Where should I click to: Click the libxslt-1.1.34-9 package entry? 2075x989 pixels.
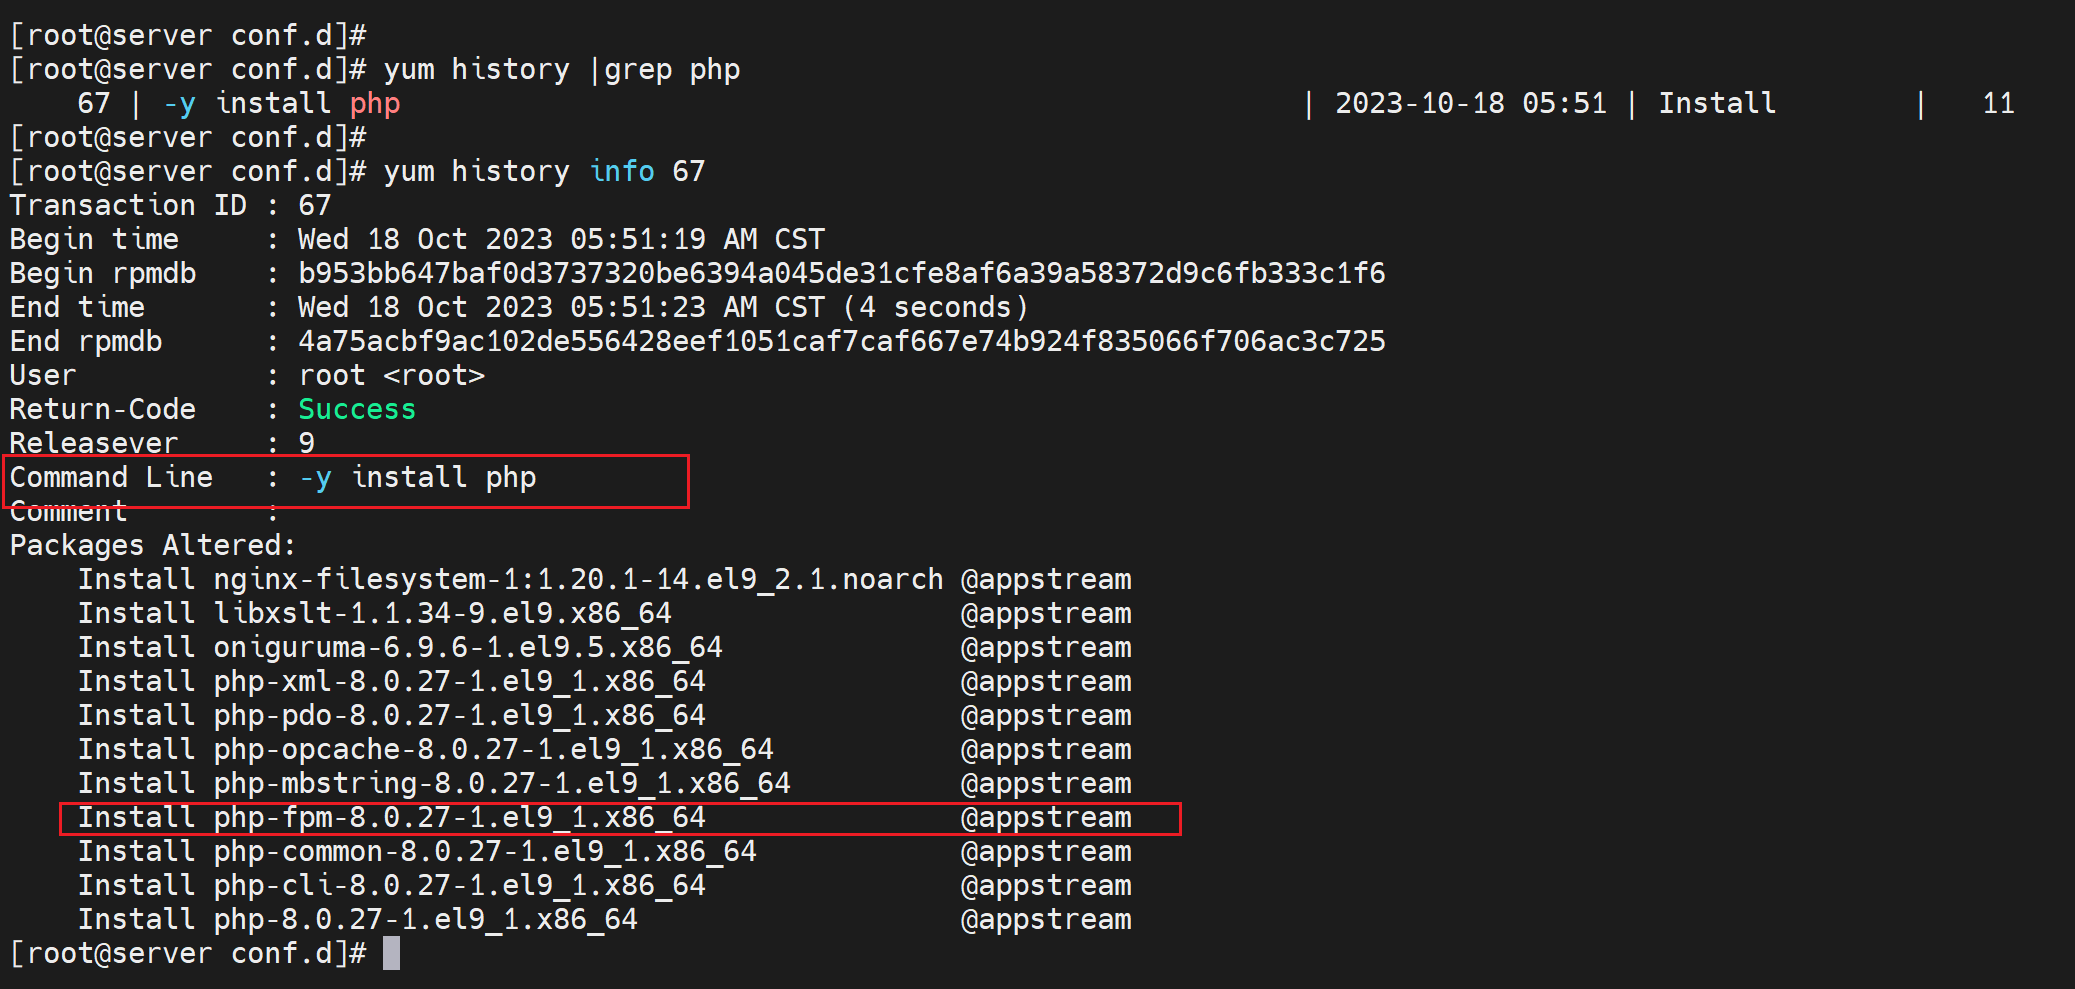(442, 613)
